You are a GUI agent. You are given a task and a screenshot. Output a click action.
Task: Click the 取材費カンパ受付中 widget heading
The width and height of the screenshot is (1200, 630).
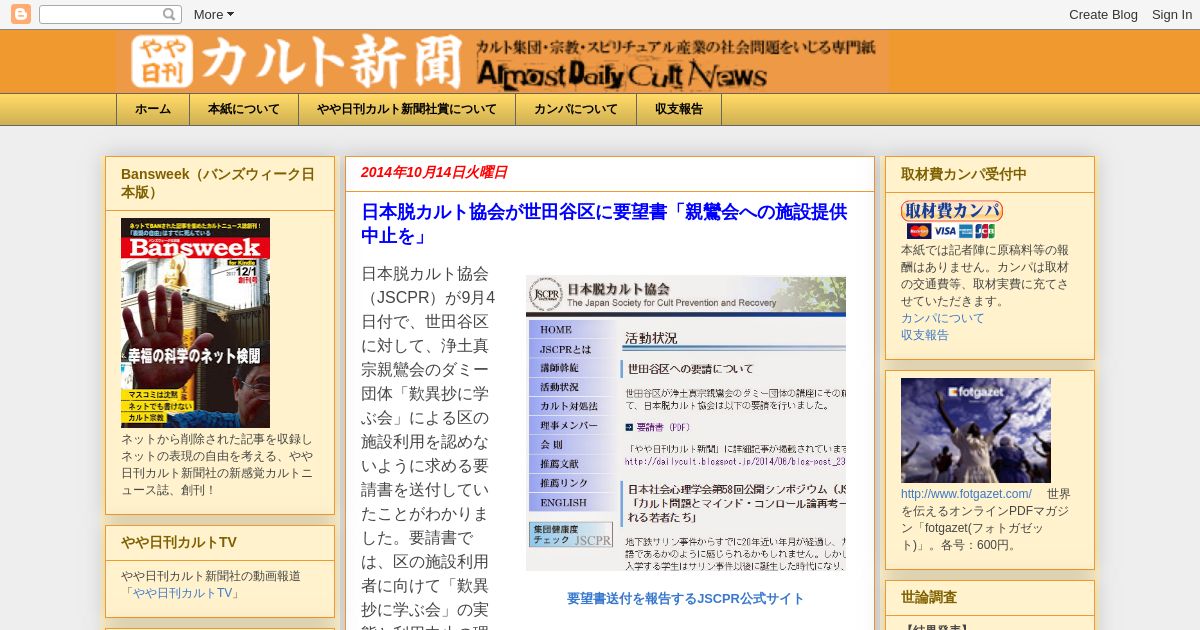pos(964,174)
